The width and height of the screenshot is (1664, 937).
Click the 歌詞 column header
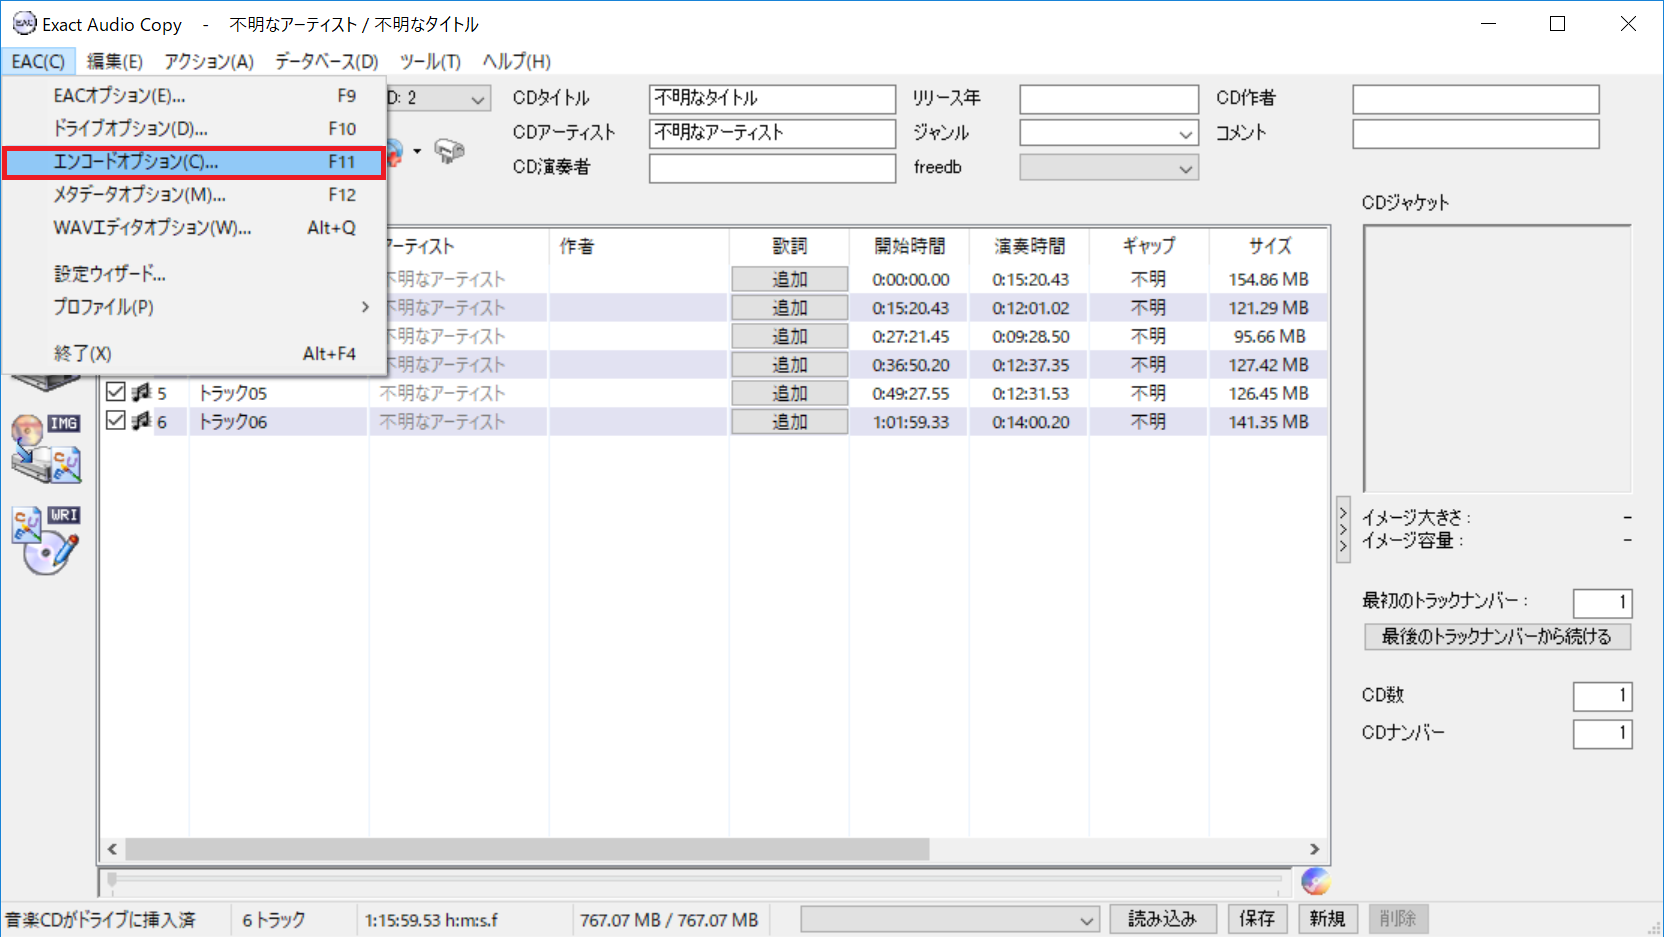pos(789,246)
